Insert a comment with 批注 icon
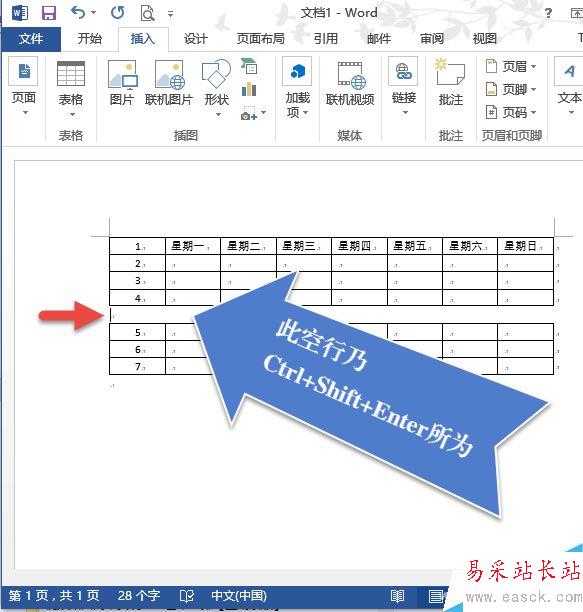The image size is (583, 612). [x=450, y=72]
